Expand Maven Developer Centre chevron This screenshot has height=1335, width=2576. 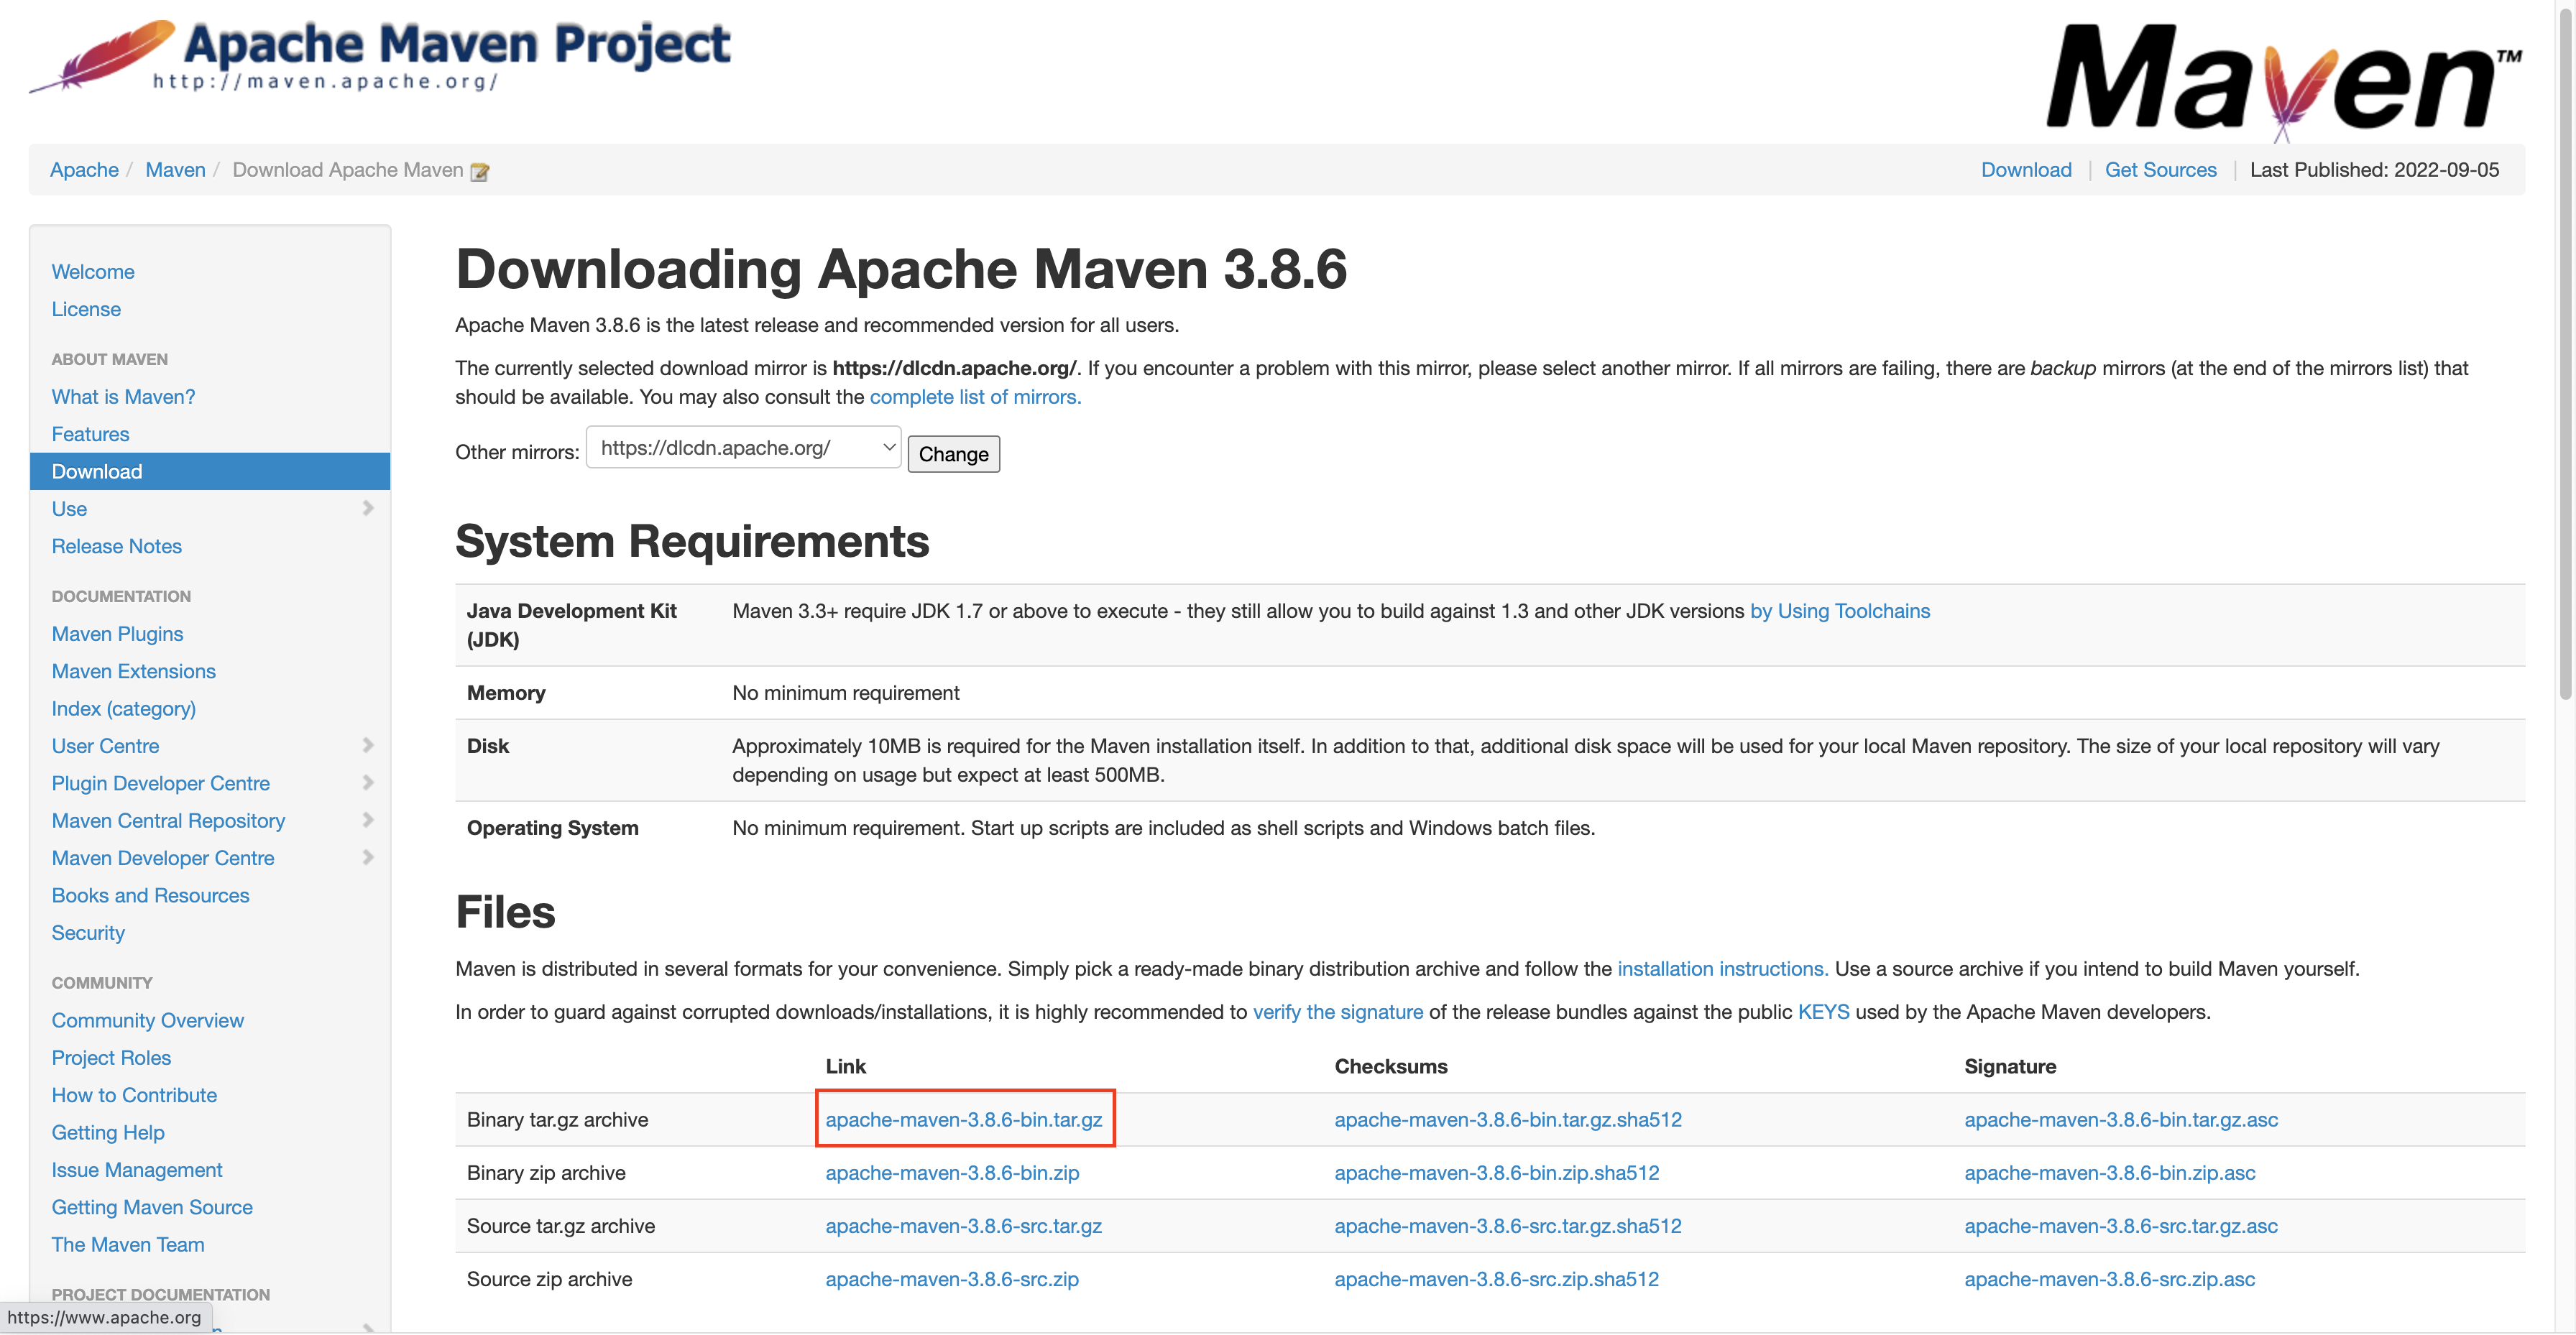click(367, 857)
